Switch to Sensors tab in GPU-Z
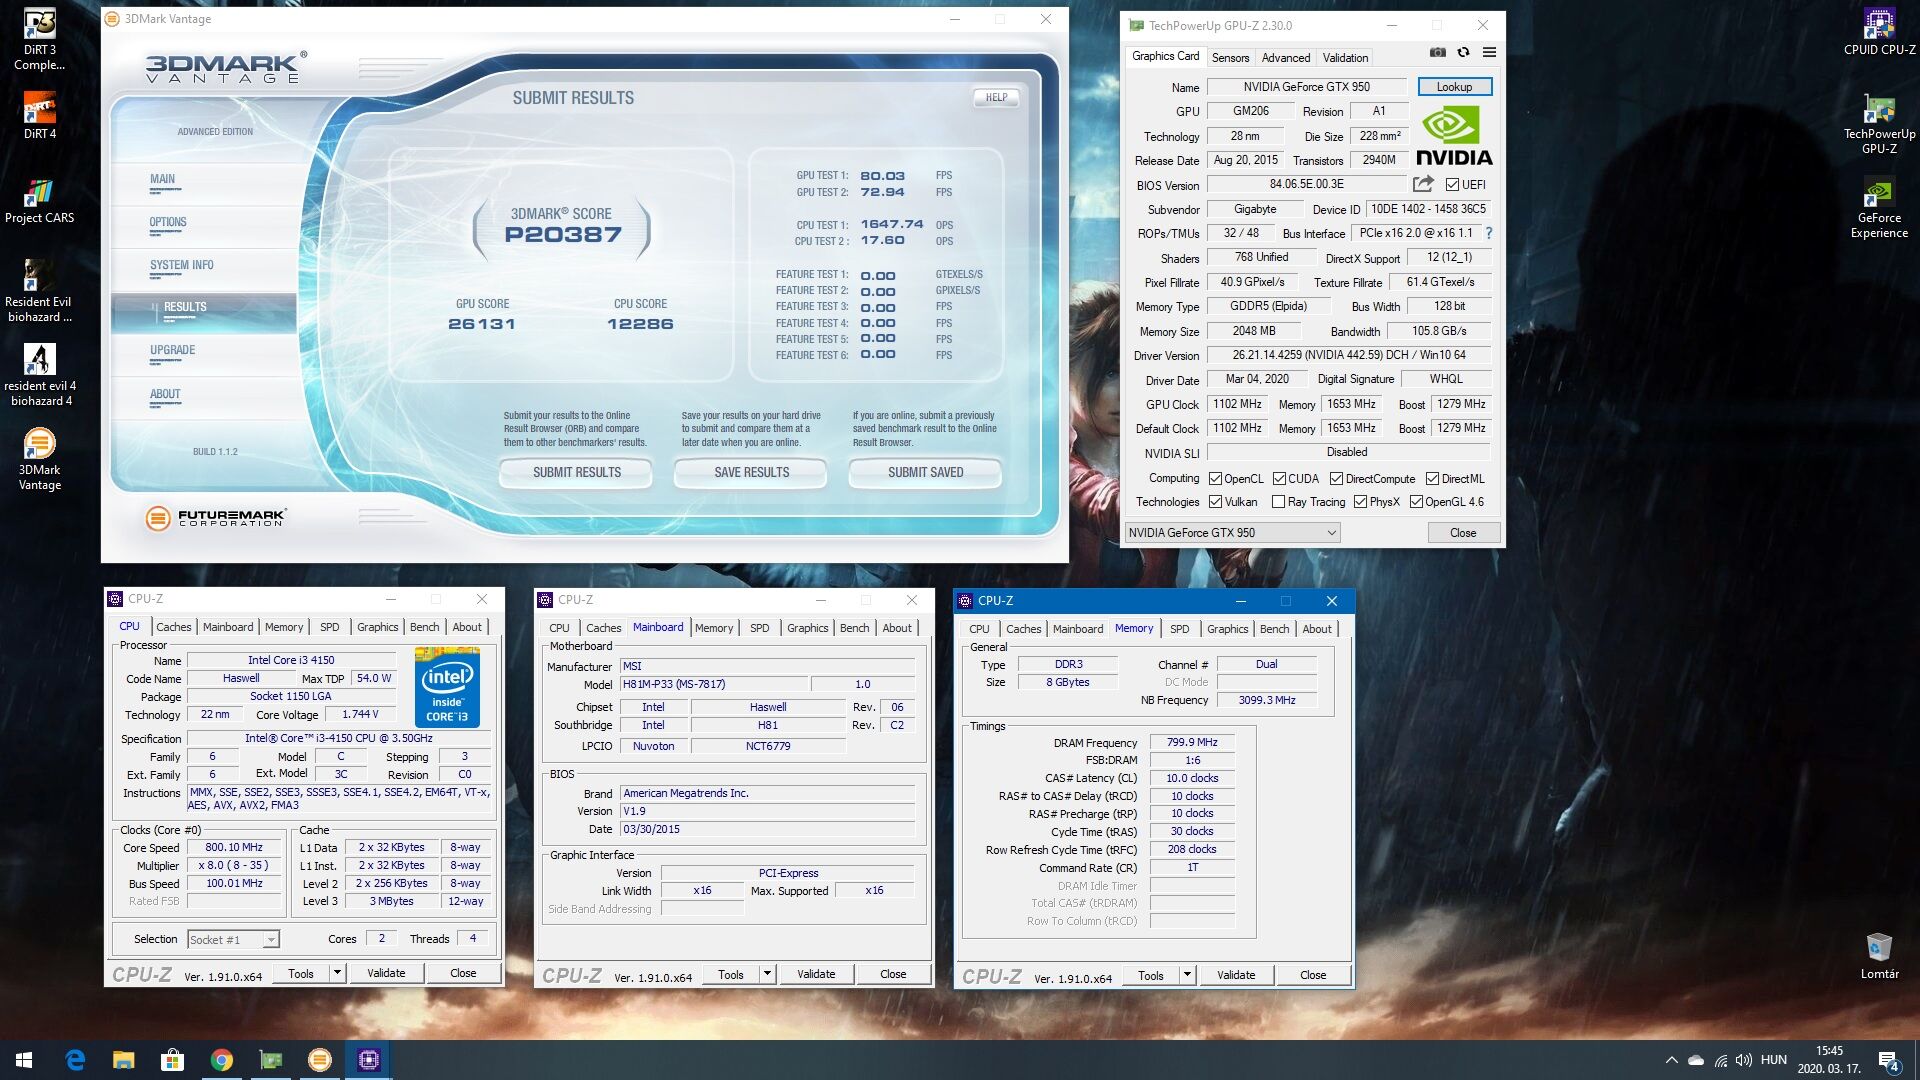 [x=1230, y=58]
